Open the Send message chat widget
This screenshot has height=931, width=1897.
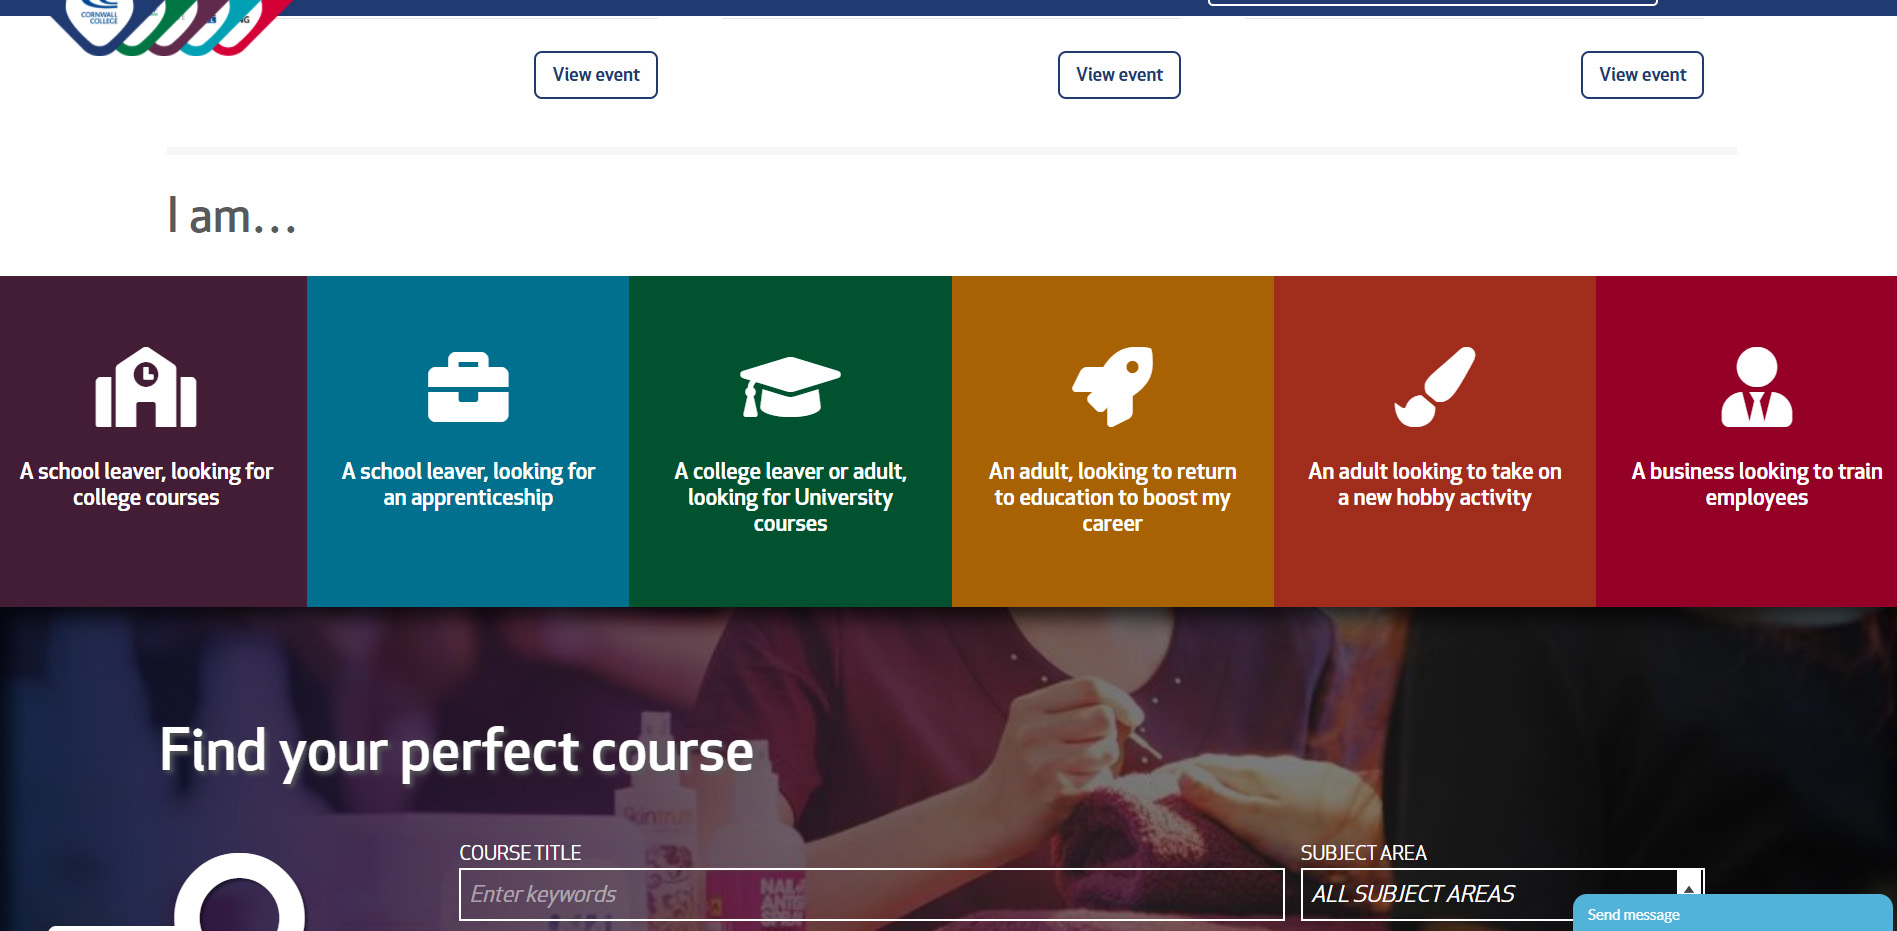[1732, 914]
